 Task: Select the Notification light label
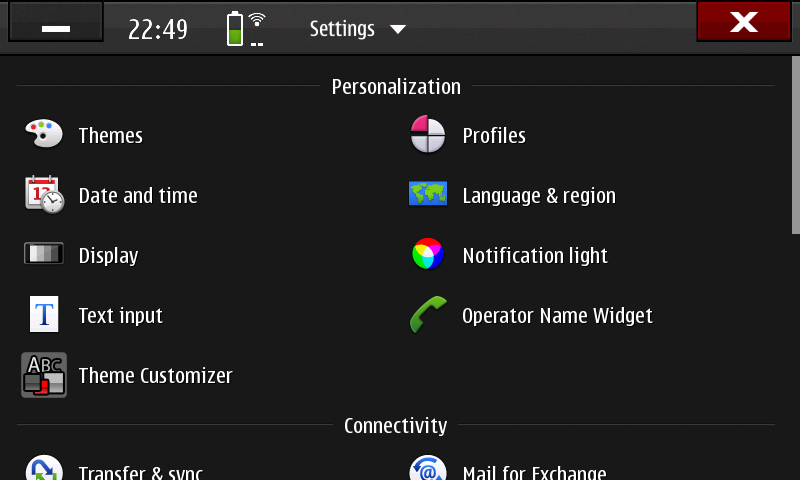(535, 256)
